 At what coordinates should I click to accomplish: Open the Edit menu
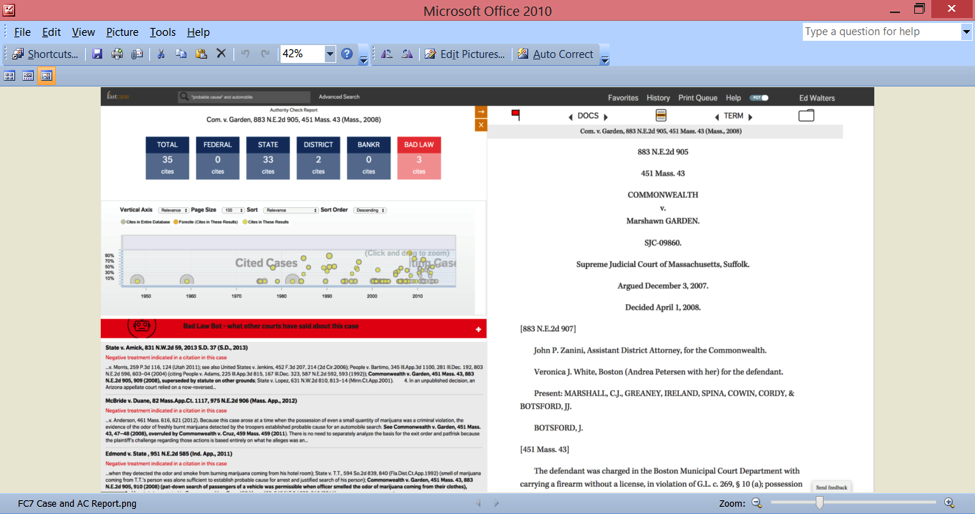click(52, 32)
